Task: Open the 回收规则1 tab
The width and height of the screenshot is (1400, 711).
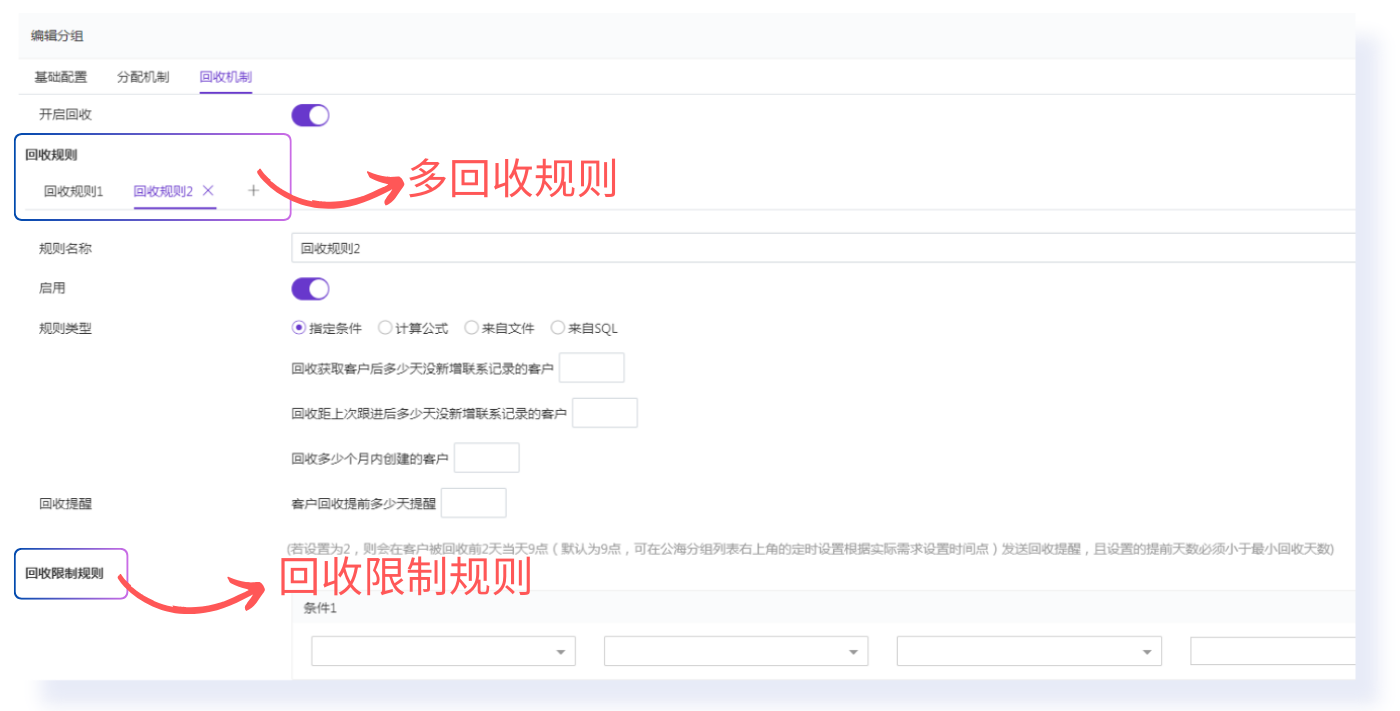Action: 74,191
